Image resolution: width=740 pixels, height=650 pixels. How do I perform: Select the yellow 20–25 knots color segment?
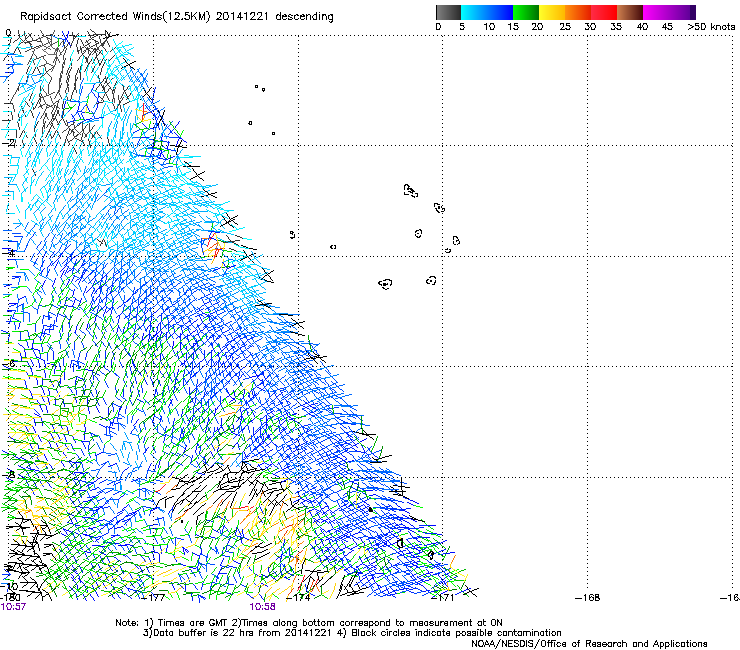point(552,12)
